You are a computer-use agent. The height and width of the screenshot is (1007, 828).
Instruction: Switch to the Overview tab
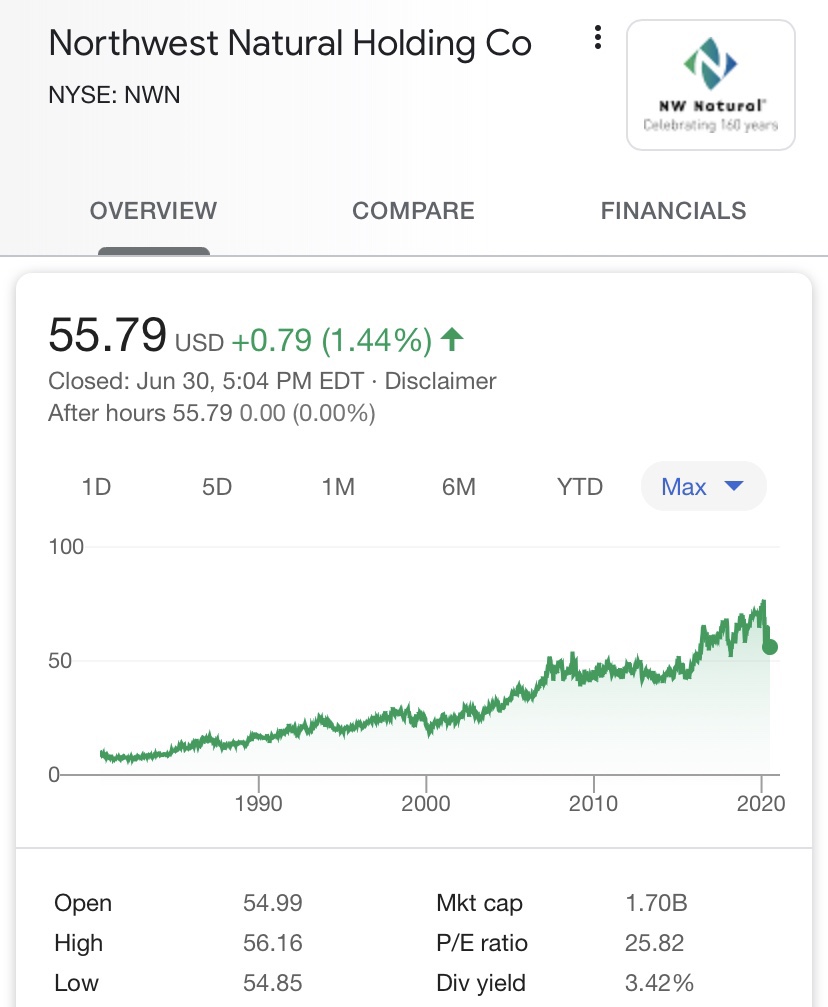153,211
